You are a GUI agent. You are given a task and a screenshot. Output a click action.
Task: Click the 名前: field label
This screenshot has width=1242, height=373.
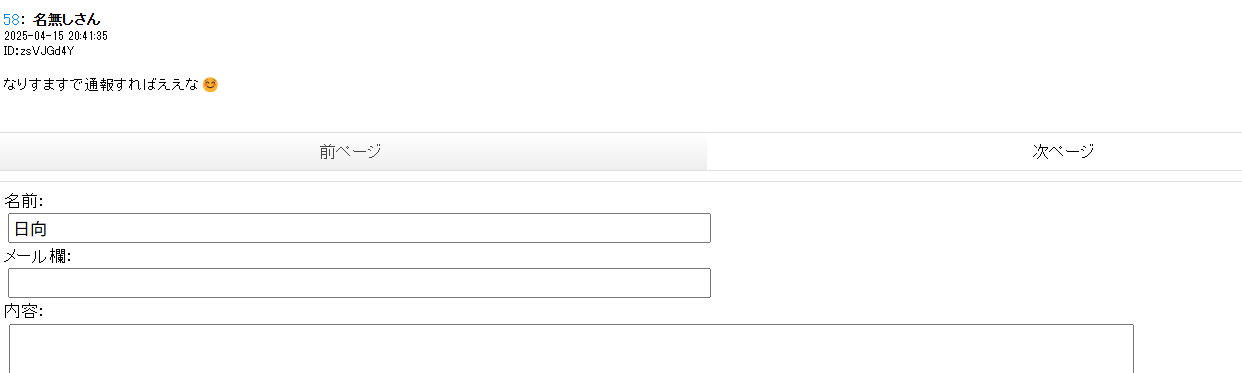point(24,201)
